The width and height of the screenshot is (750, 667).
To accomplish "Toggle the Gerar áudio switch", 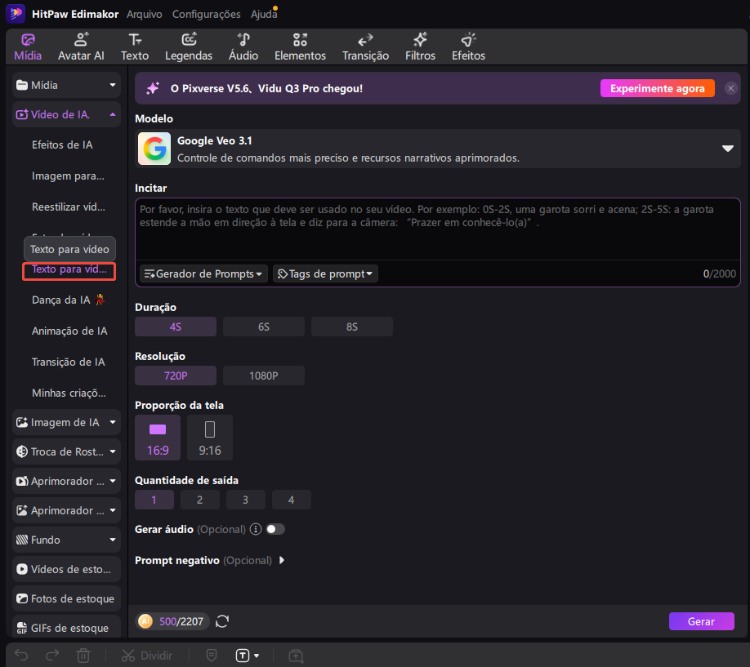I will coord(275,529).
